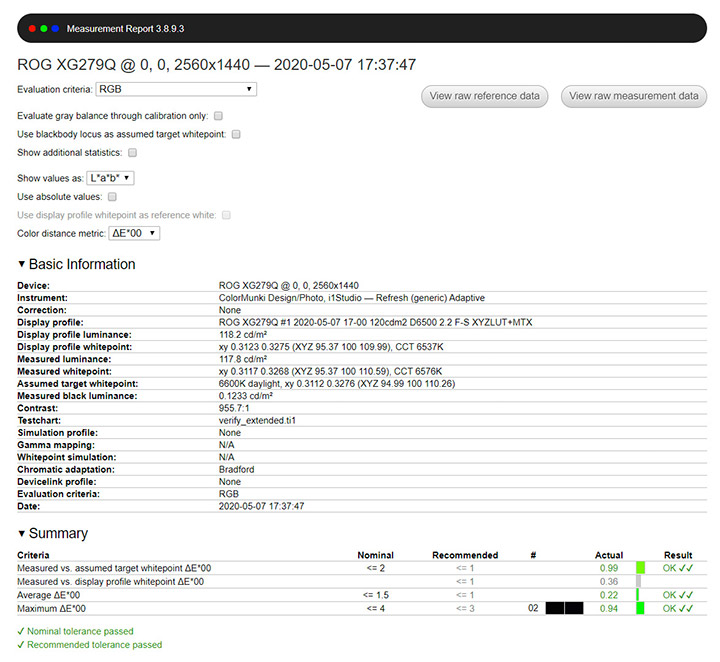Click 'verify_extended.ti1' testchart value
This screenshot has width=720, height=662.
(257, 421)
